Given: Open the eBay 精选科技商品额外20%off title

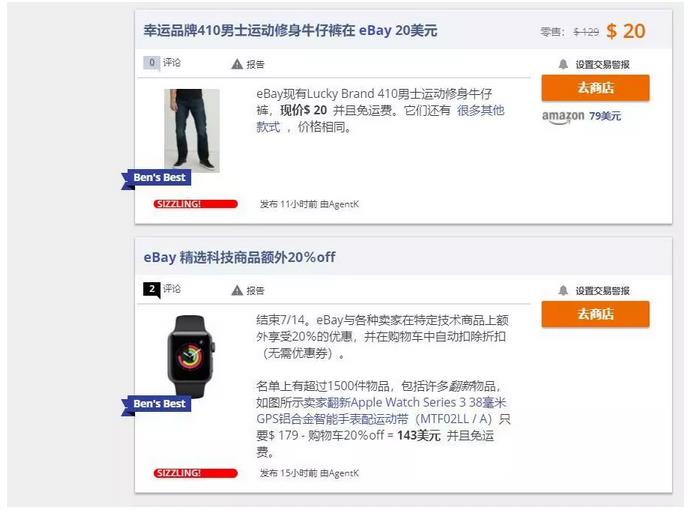Looking at the screenshot, I should (240, 257).
